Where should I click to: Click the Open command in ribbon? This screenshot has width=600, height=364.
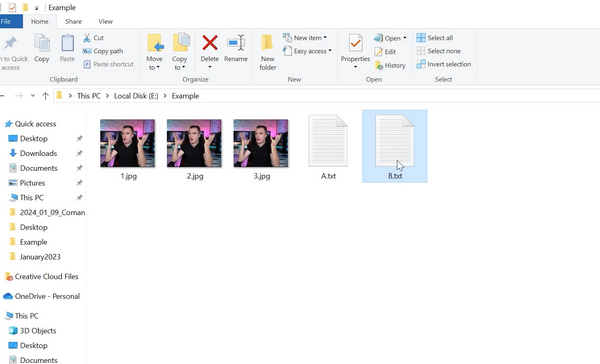(387, 38)
